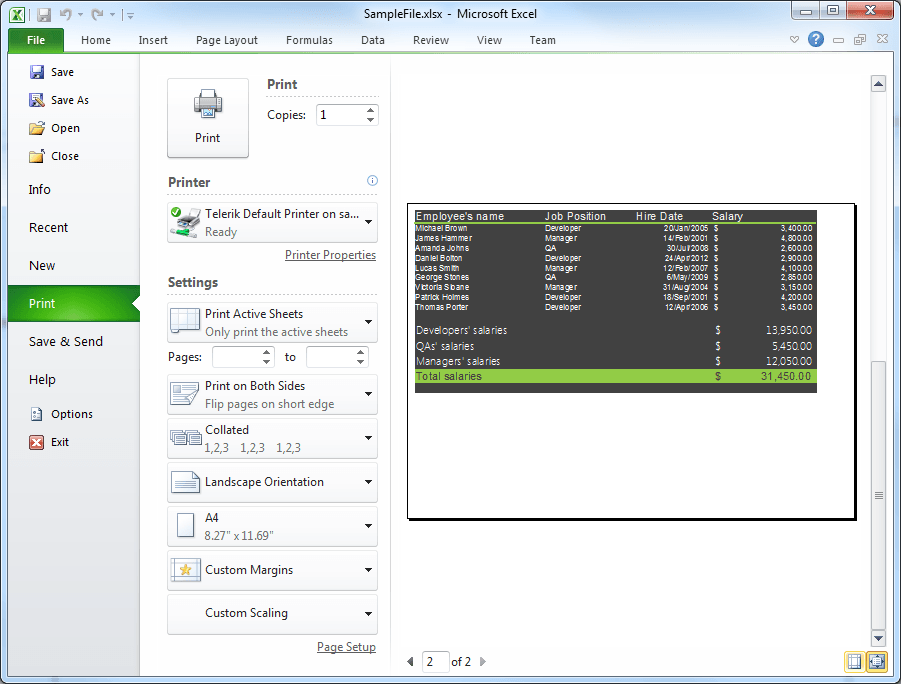Toggle Show Margins in preview

tap(854, 662)
